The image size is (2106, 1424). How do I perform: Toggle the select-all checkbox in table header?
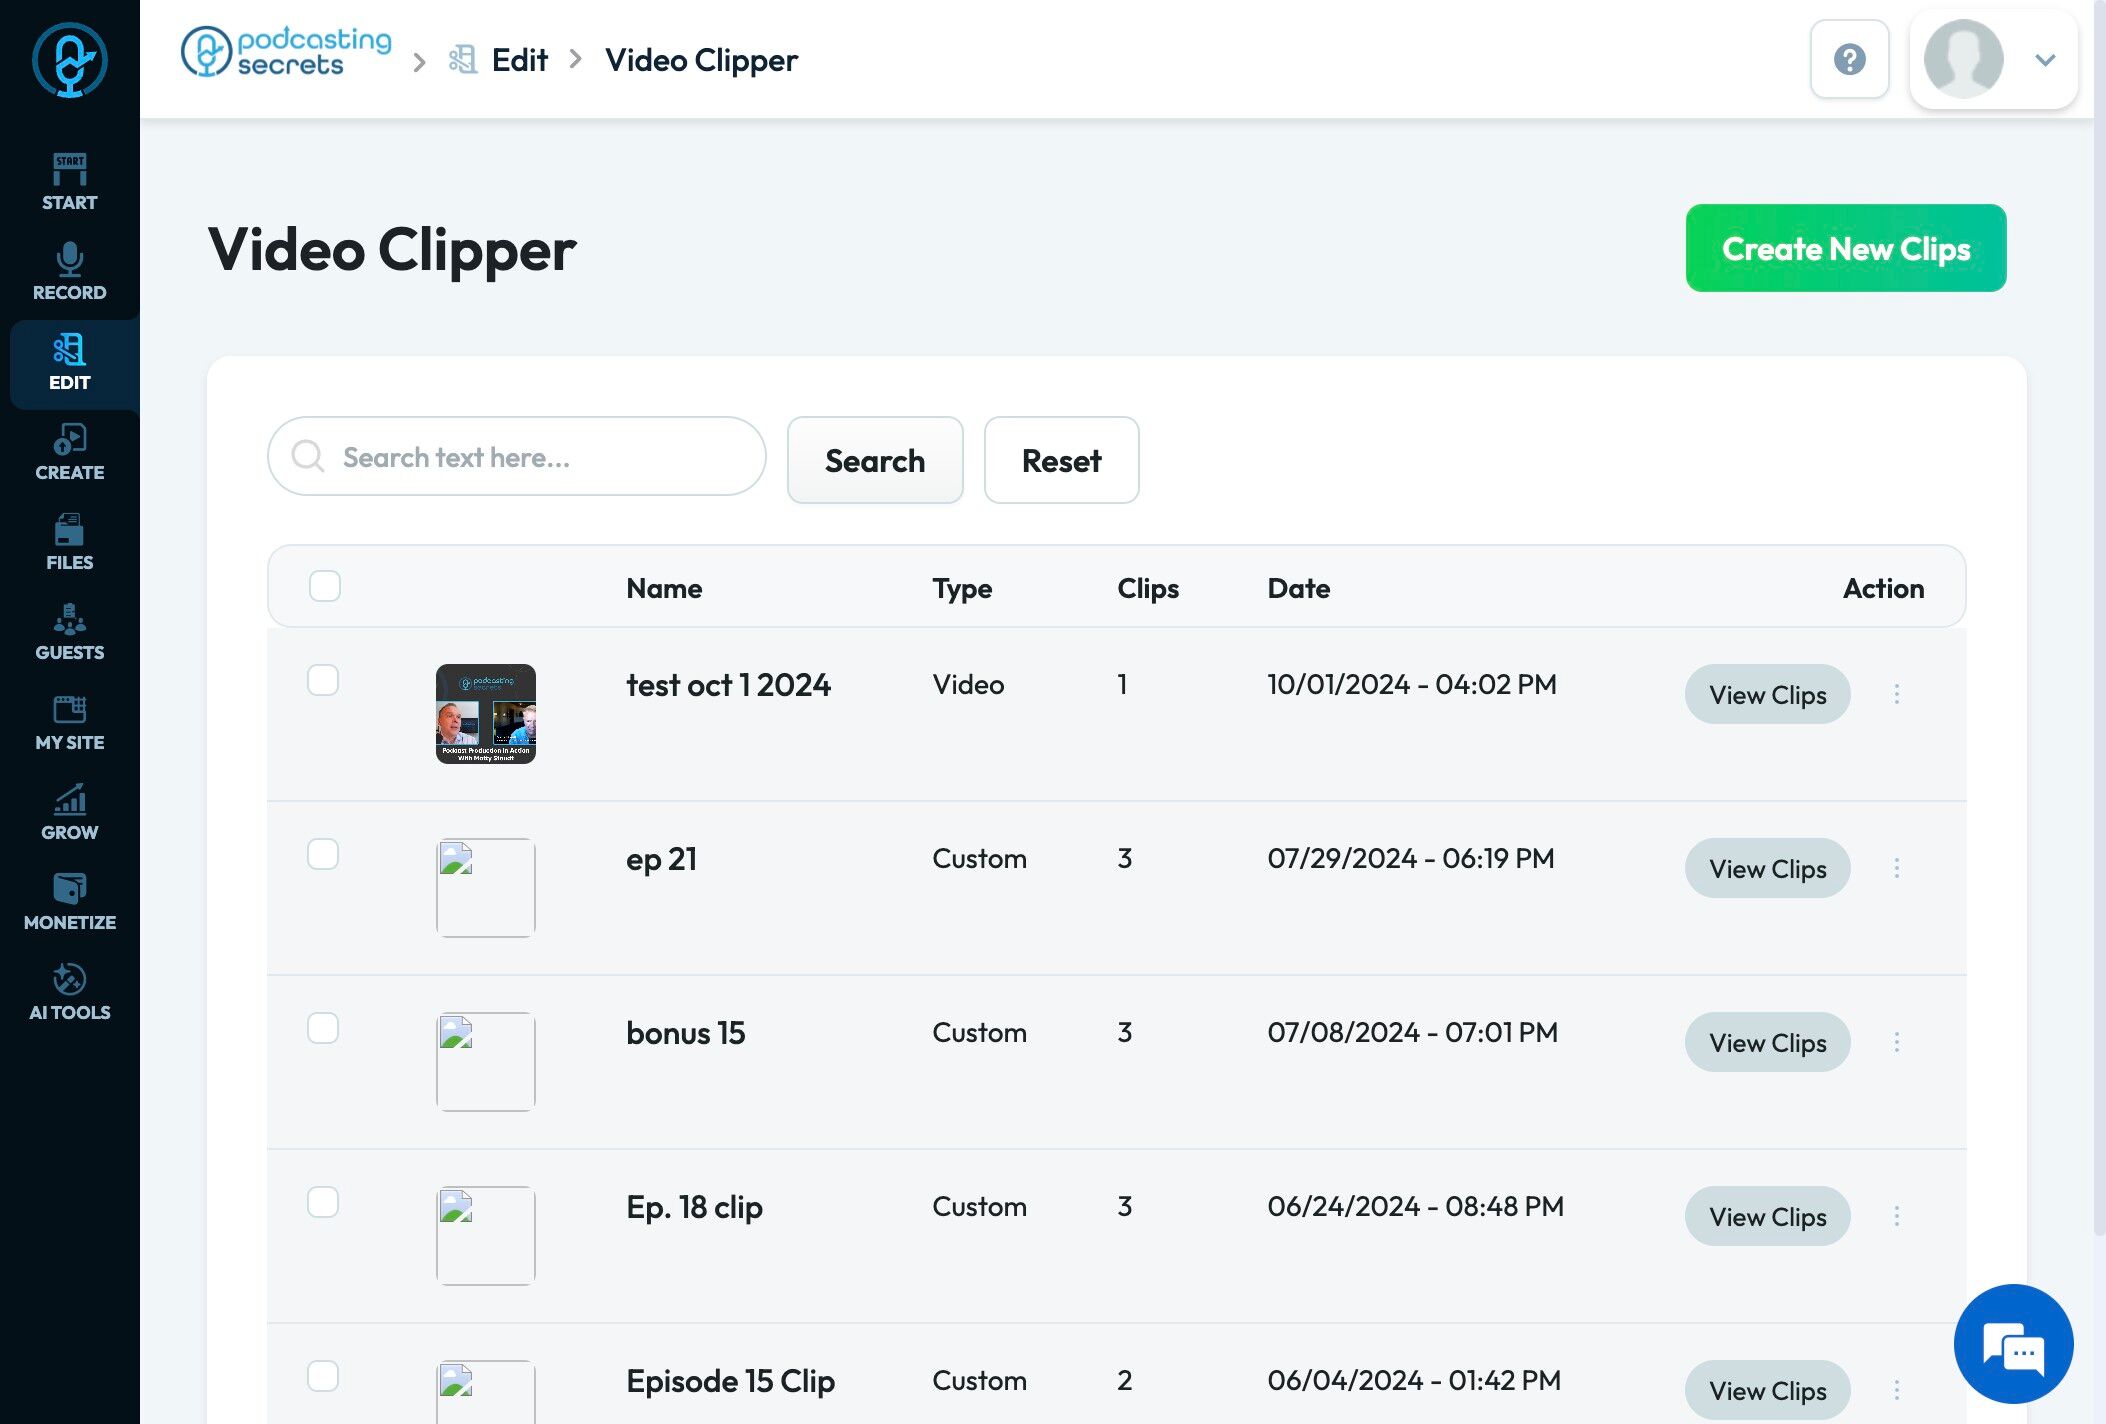[x=324, y=586]
